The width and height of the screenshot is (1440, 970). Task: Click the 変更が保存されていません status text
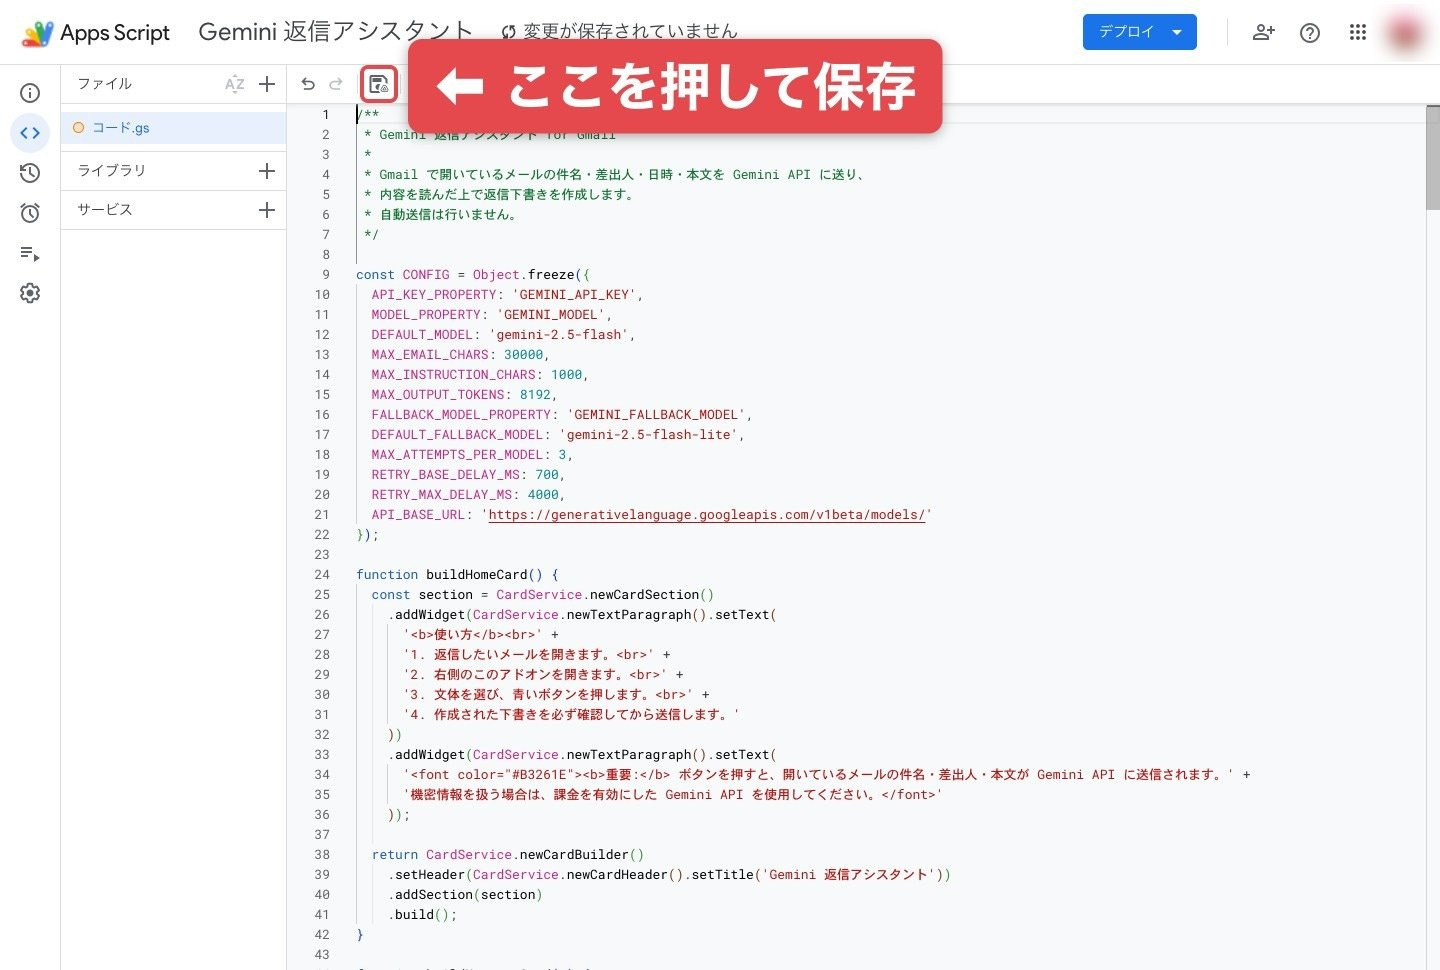[630, 32]
